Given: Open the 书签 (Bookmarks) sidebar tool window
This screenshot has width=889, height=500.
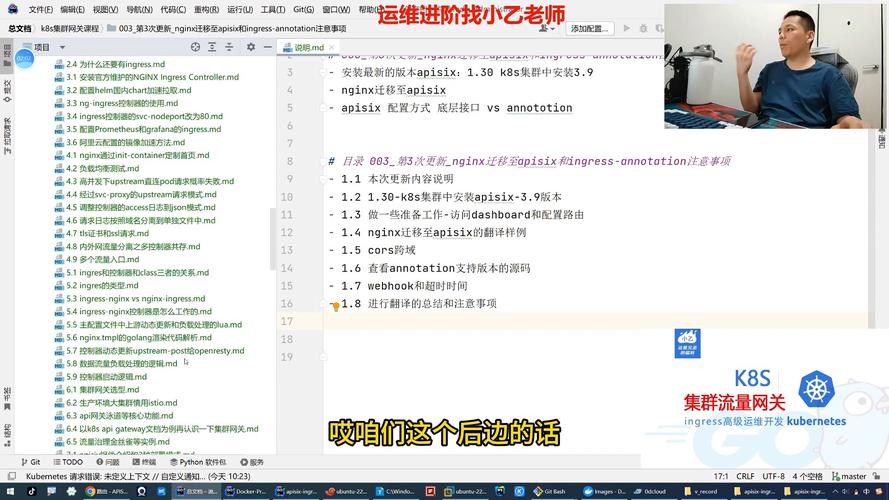Looking at the screenshot, I should click(7, 399).
